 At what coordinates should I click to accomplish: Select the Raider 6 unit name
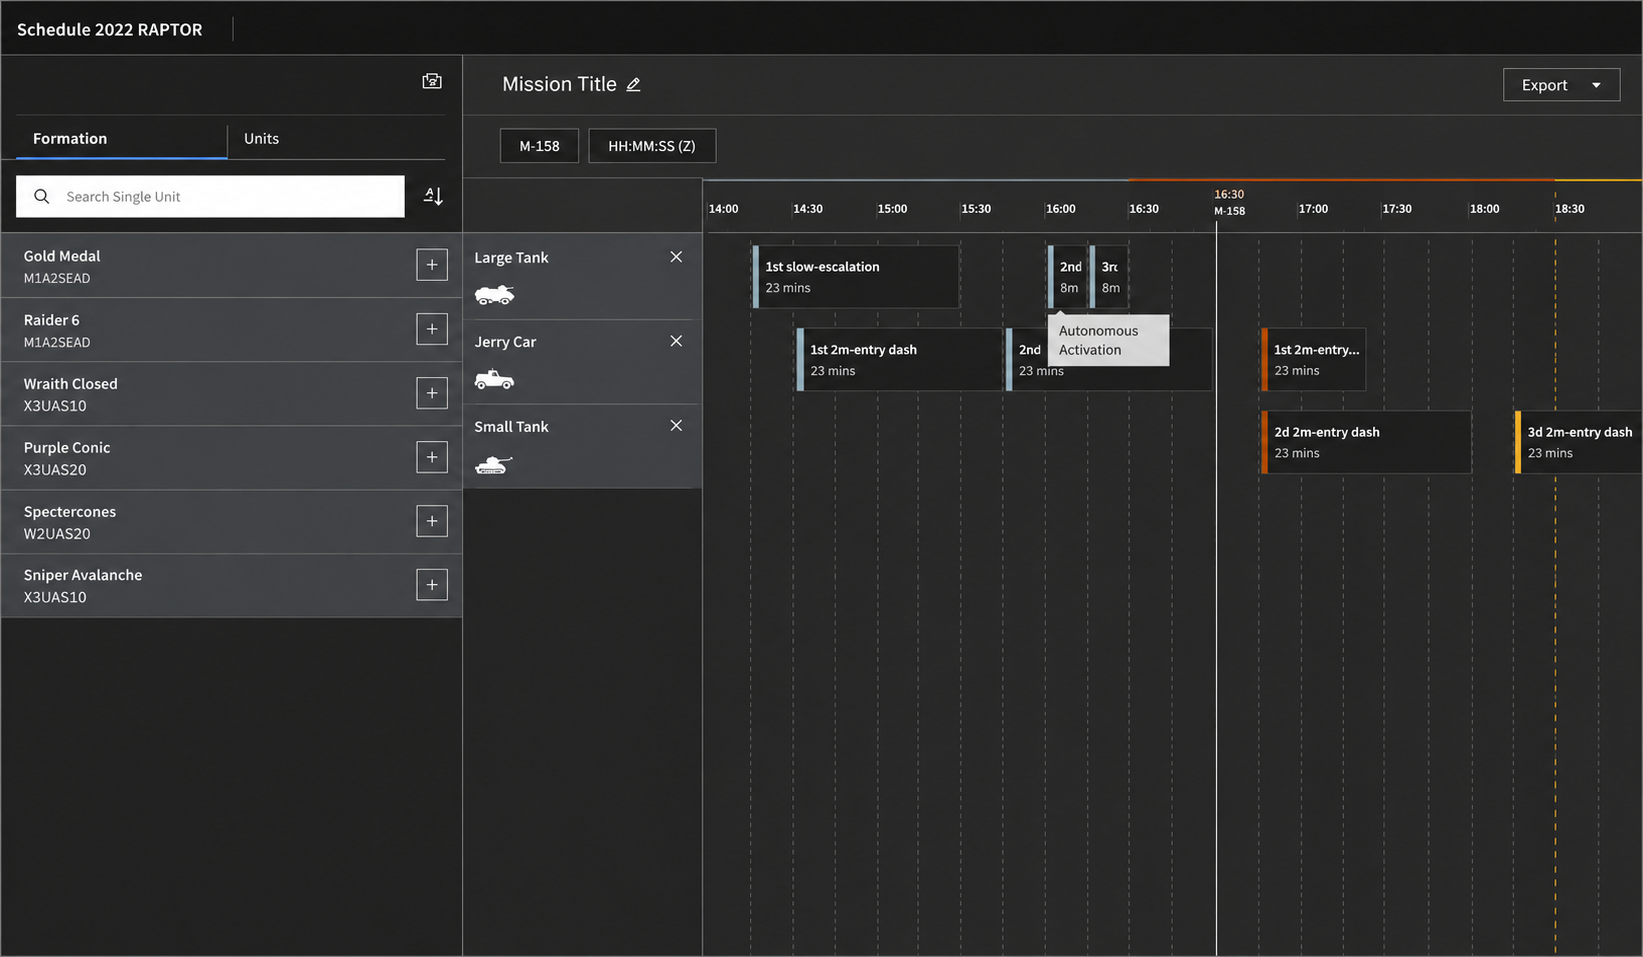[x=51, y=320]
